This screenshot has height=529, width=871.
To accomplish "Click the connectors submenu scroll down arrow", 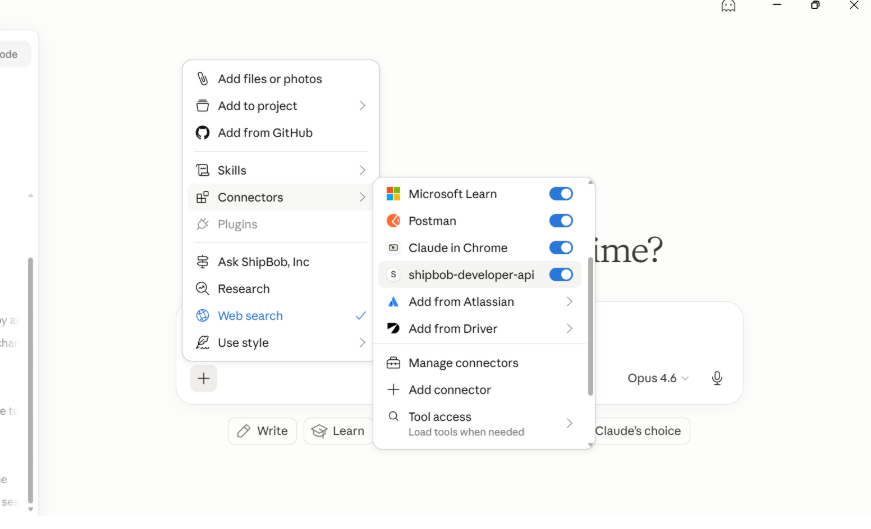I will tap(590, 445).
